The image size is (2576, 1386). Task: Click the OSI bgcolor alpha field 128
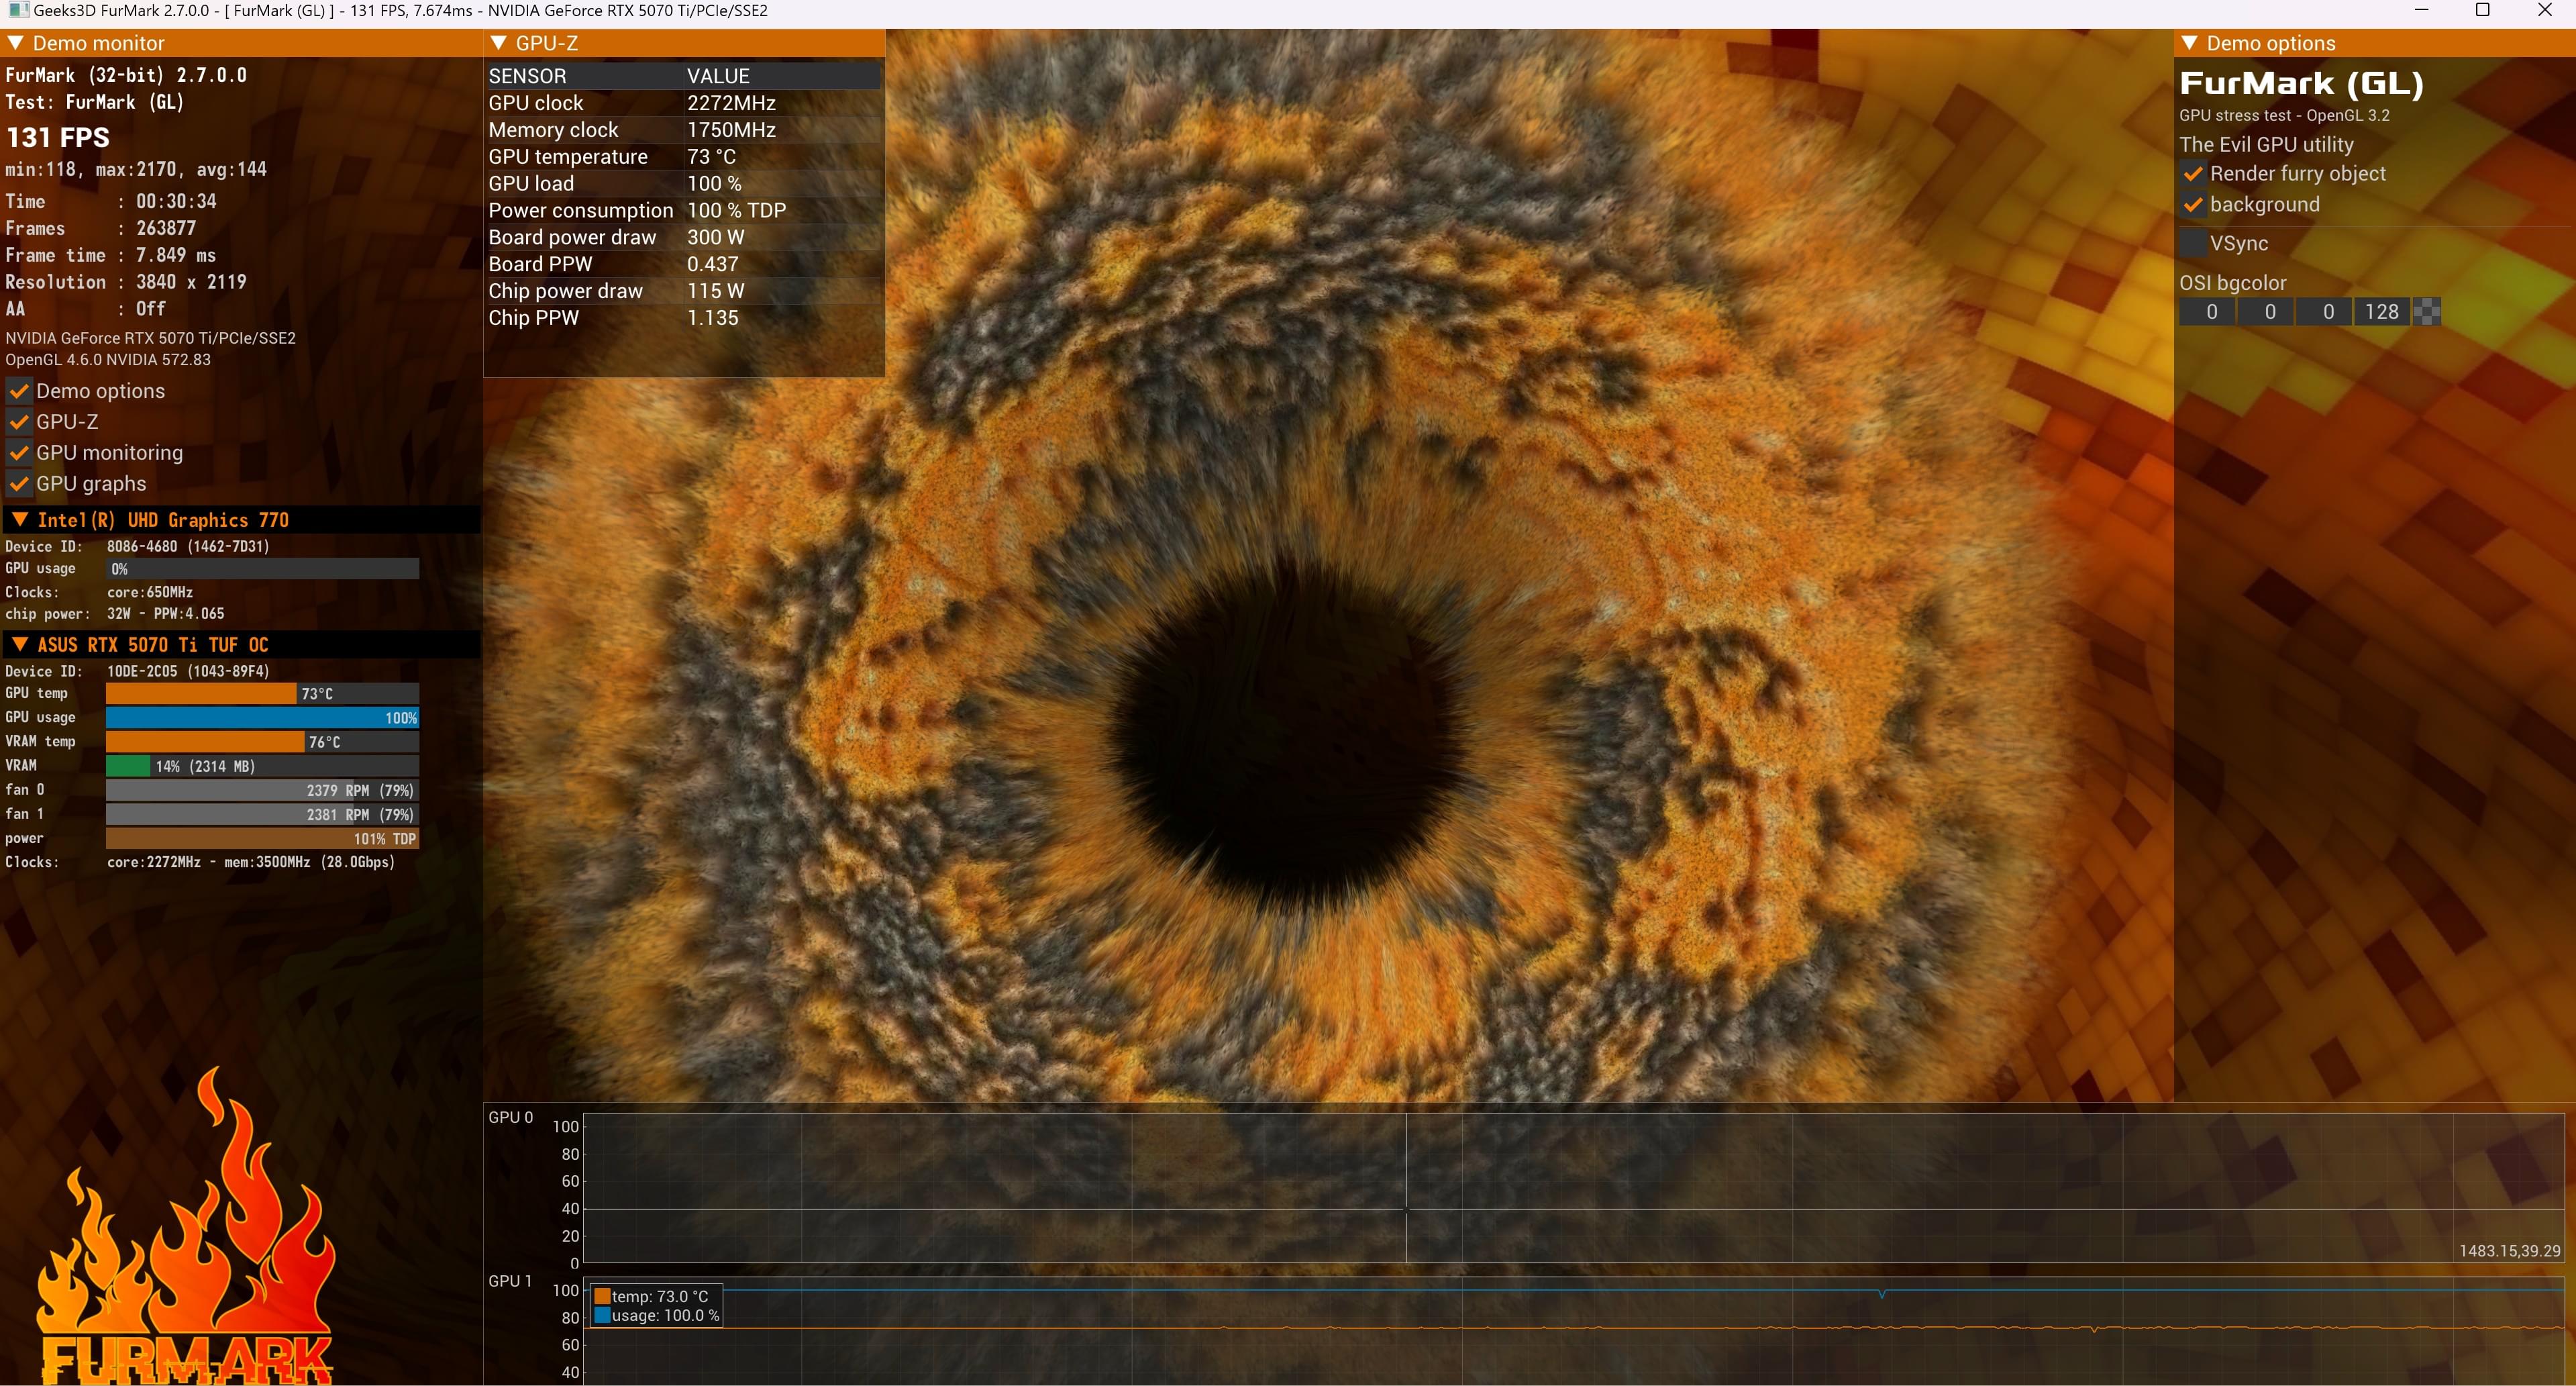pos(2383,312)
